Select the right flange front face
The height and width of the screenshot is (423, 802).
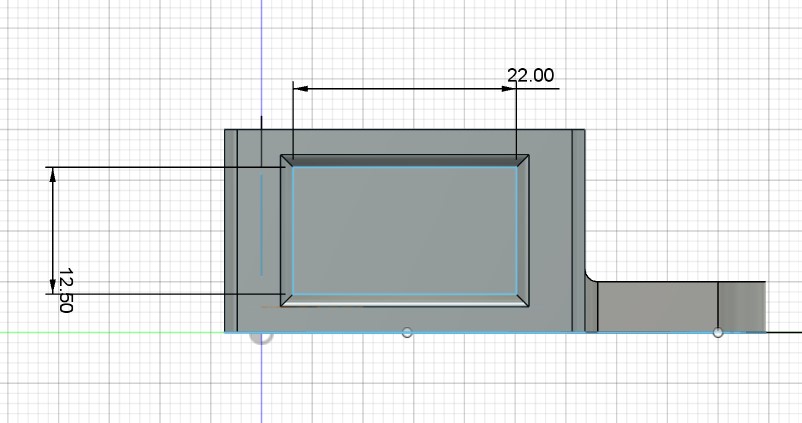tap(655, 306)
